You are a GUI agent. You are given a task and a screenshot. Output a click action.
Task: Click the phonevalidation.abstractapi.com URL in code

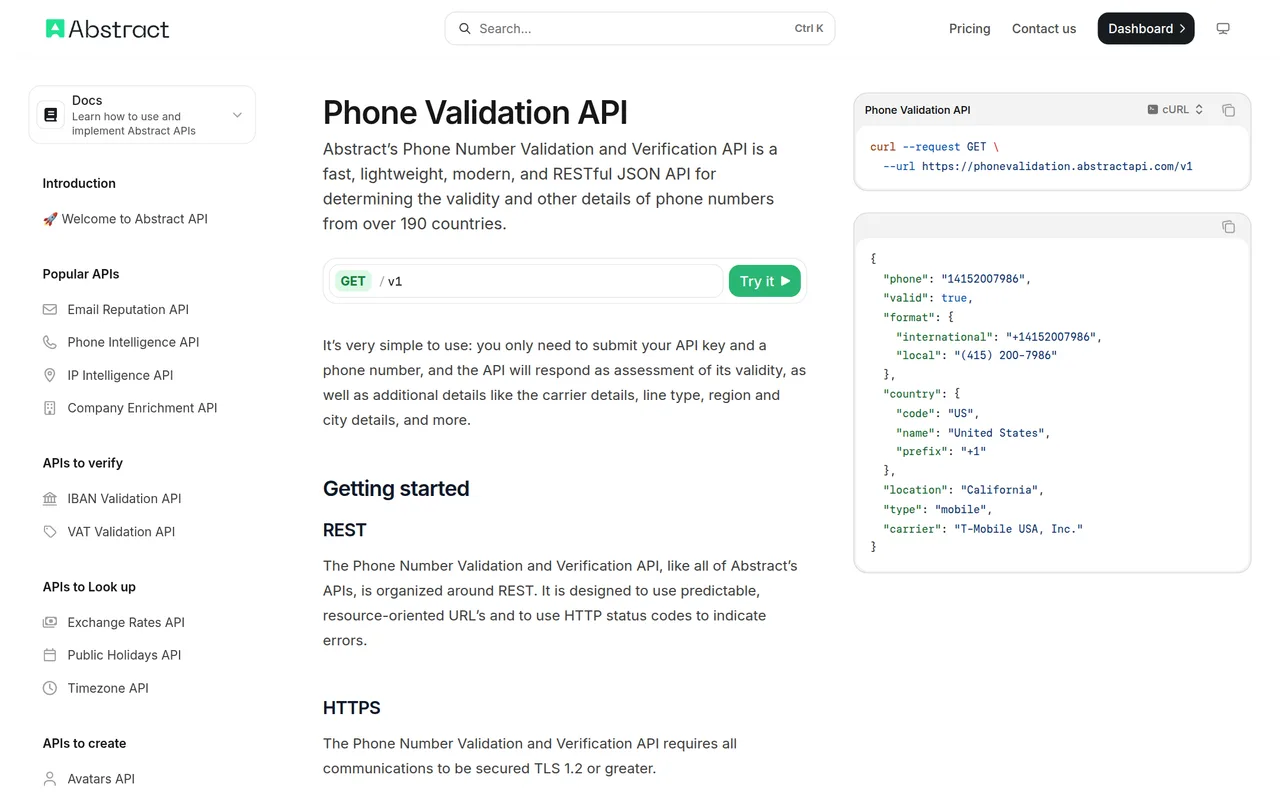1057,167
